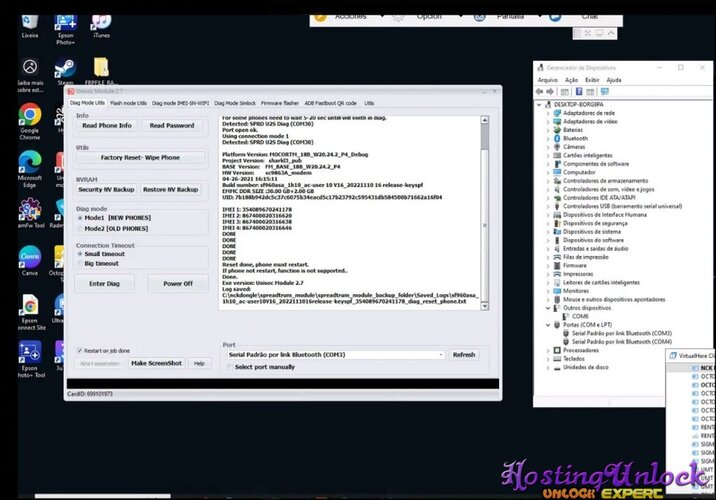Open Epson Photo+ Tool shortcut

pyautogui.click(x=31, y=359)
